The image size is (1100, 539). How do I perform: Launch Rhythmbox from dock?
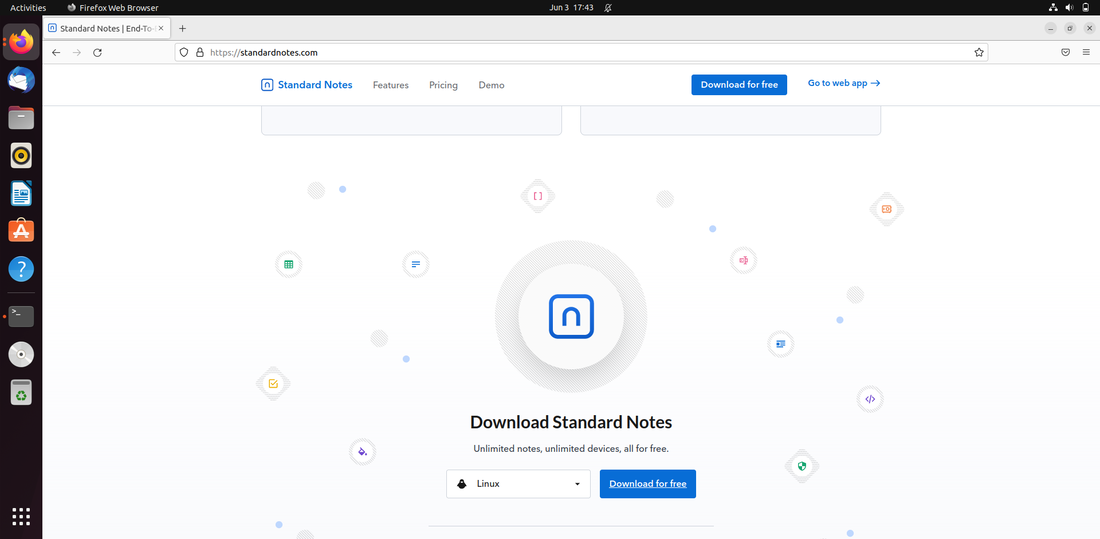coord(21,155)
